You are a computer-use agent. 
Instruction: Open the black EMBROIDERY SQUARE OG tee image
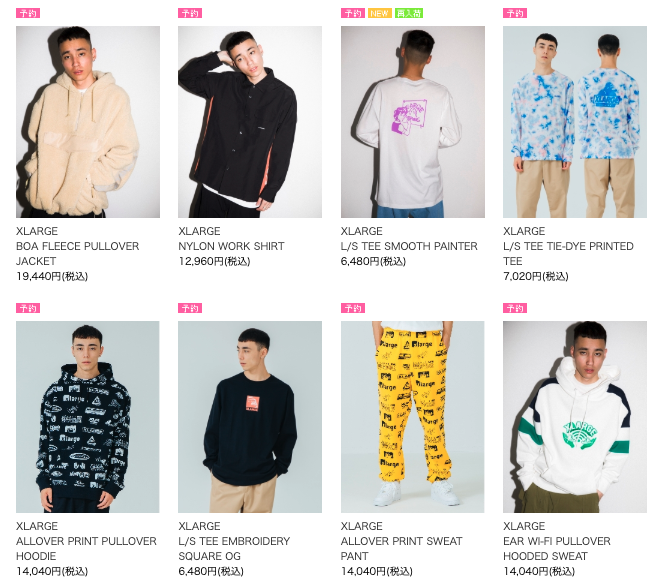[x=250, y=417]
